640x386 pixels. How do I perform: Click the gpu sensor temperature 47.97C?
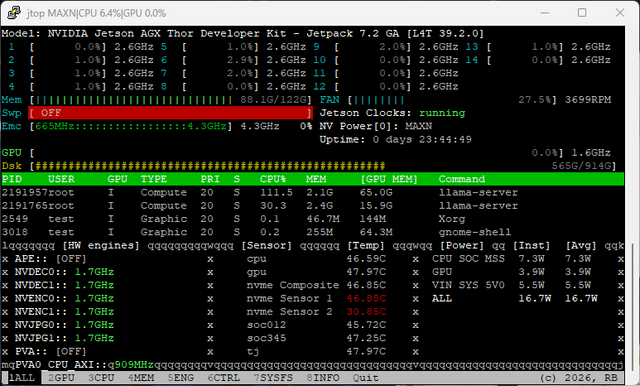[x=366, y=272]
